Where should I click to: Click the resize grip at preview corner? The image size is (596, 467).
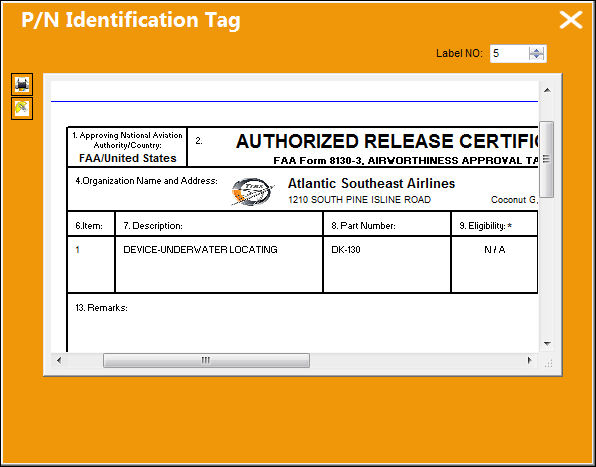[x=548, y=363]
